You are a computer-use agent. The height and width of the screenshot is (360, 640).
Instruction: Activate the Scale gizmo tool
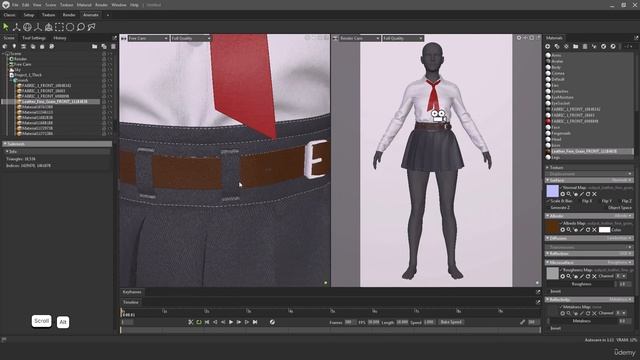click(x=38, y=27)
